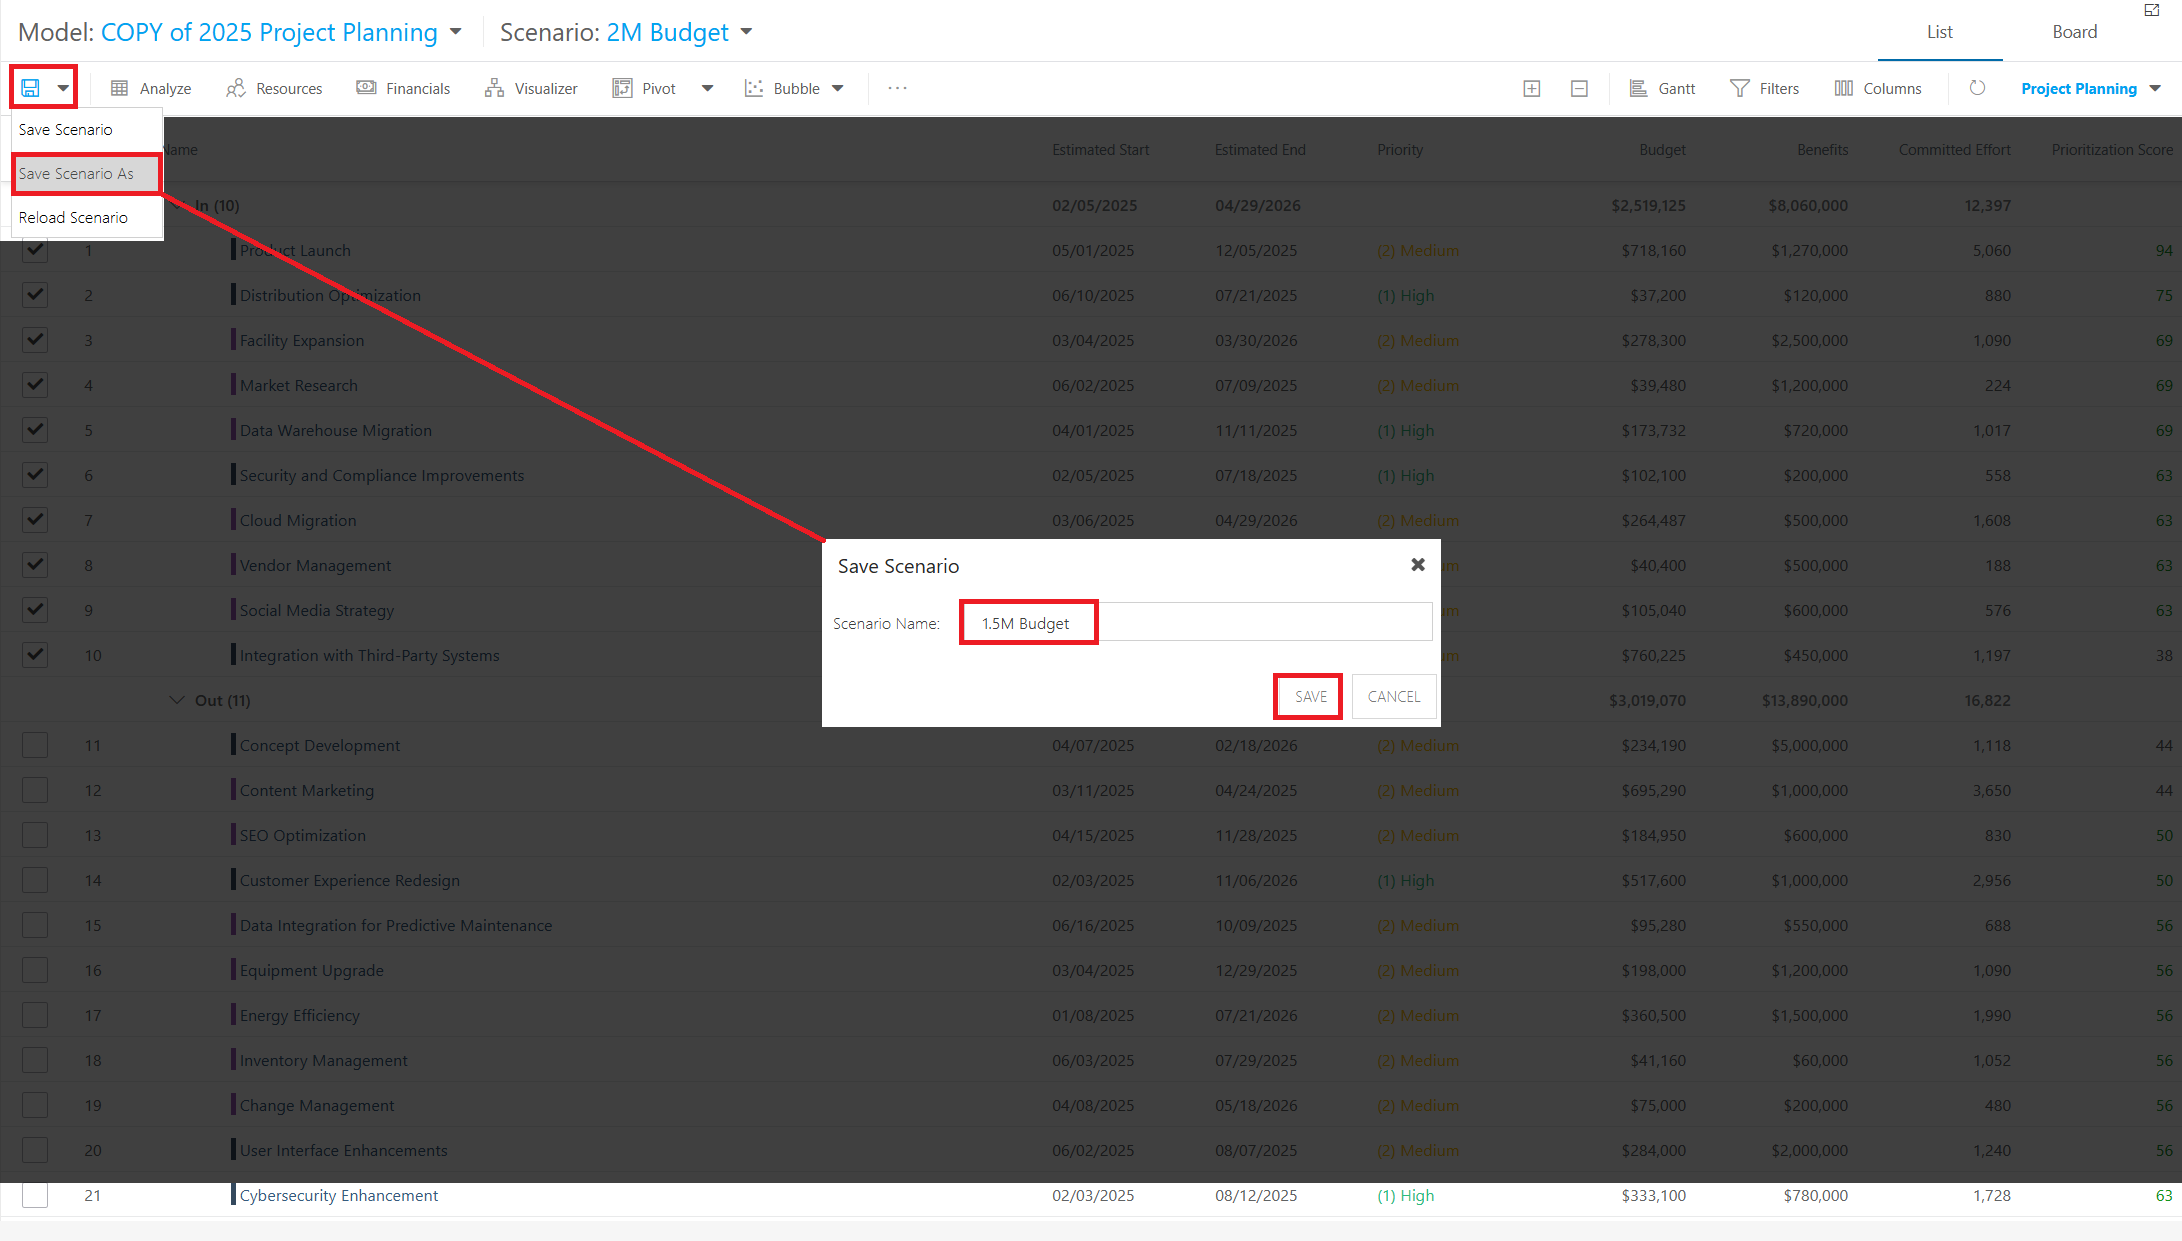
Task: Open the Gantt view
Action: tap(1662, 88)
